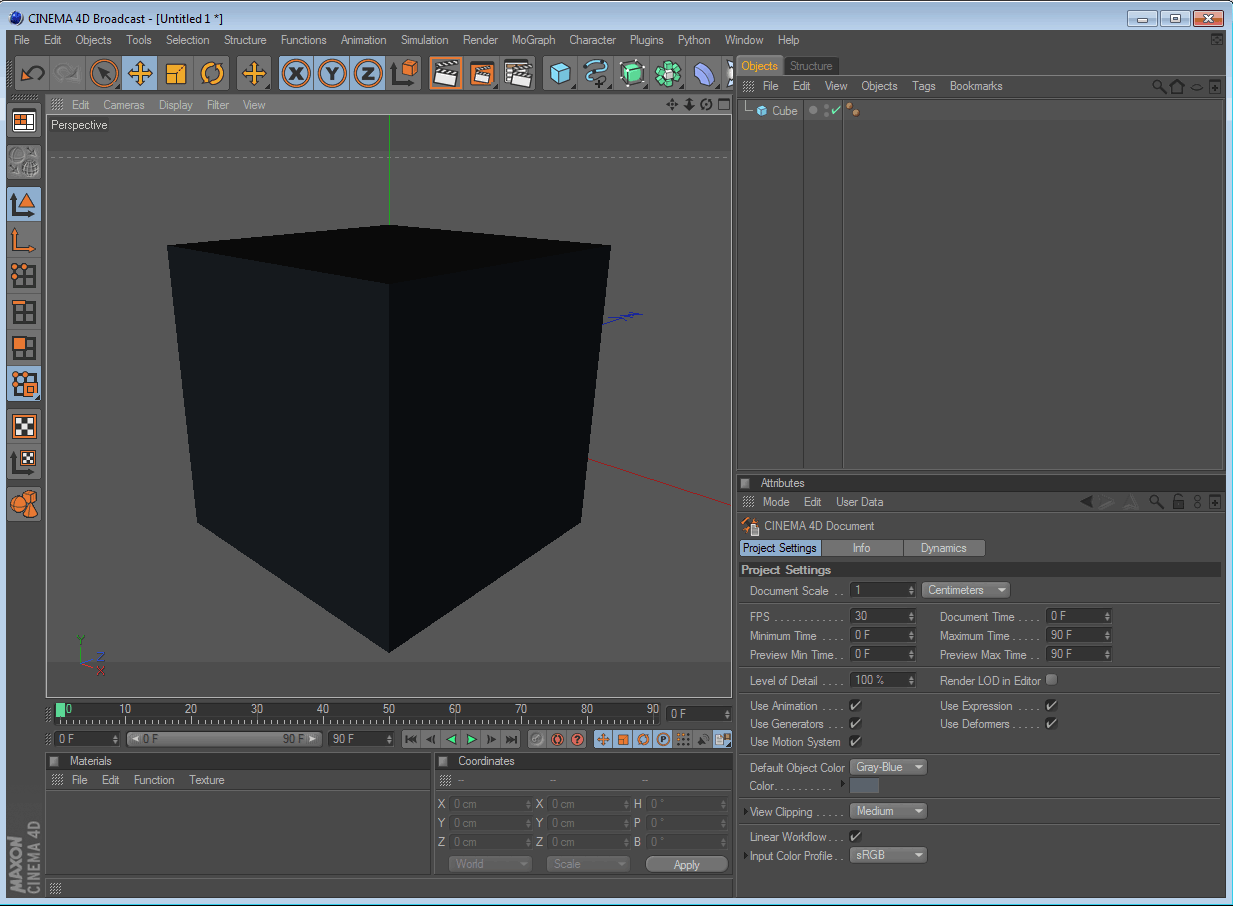This screenshot has height=906, width=1233.
Task: Click the primitives group icon in left sidebar
Action: pos(24,504)
